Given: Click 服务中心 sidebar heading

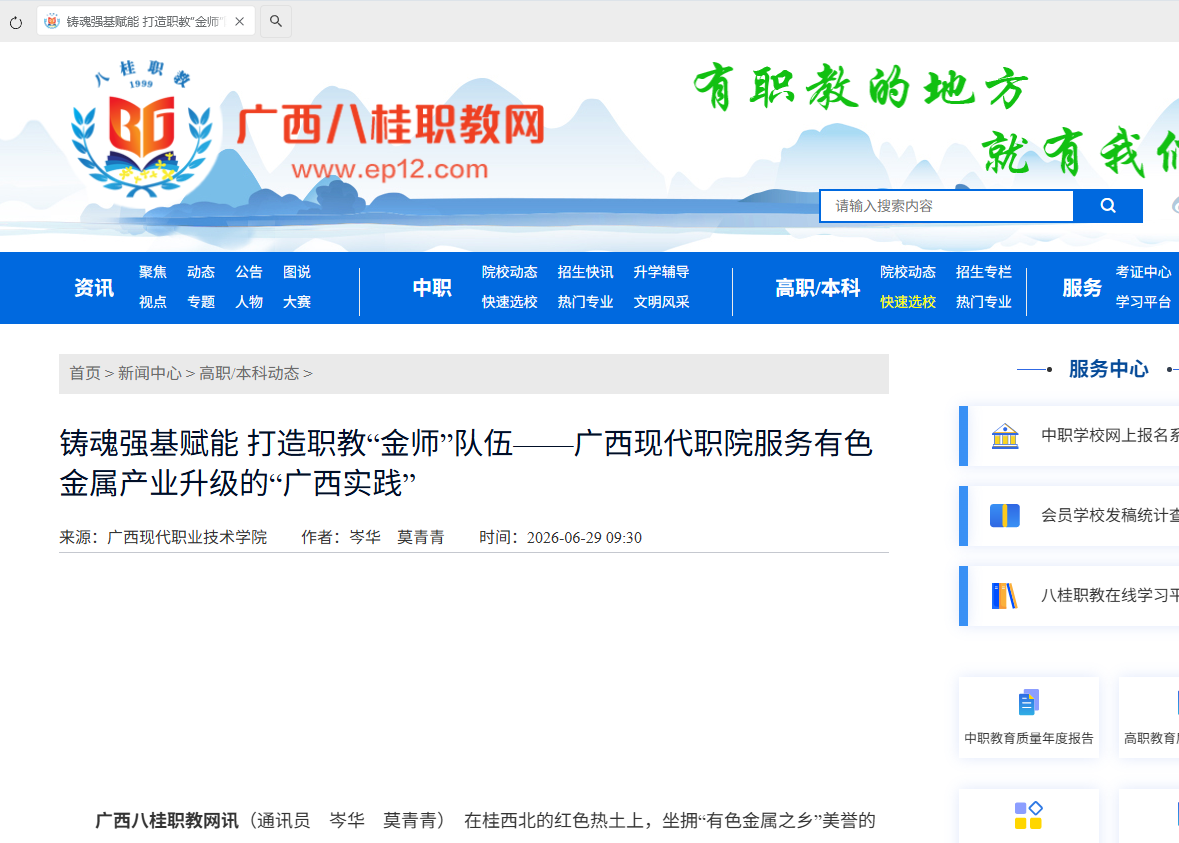Looking at the screenshot, I should tap(1108, 369).
